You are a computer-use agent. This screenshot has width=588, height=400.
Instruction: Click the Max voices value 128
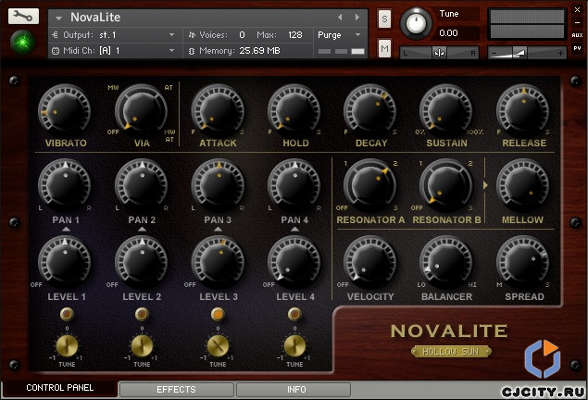(x=295, y=35)
